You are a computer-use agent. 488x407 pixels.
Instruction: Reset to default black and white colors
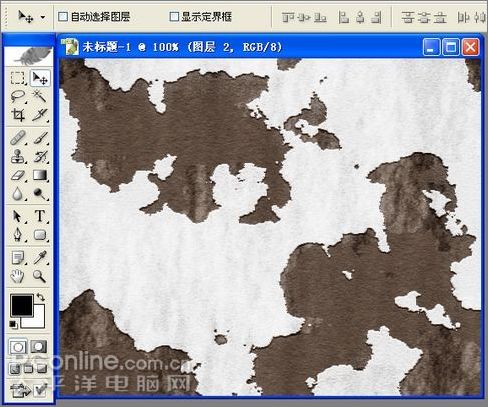click(13, 324)
